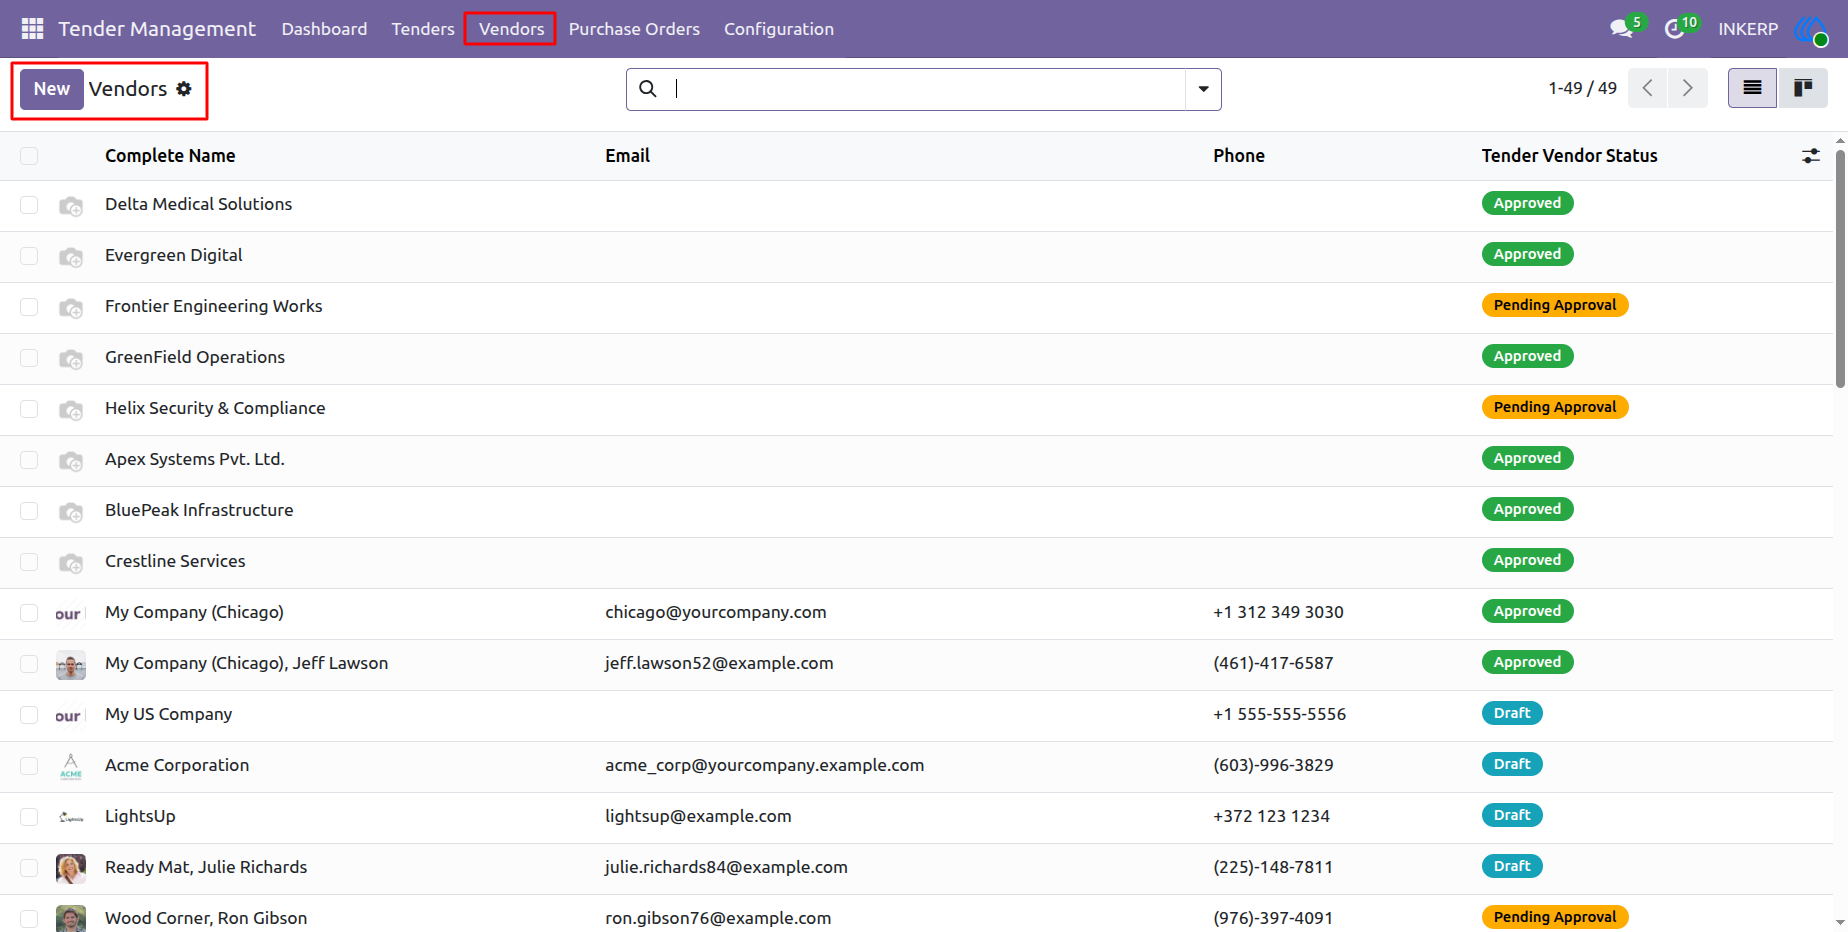The image size is (1848, 932).
Task: Click the user avatar icon
Action: coord(1811,29)
